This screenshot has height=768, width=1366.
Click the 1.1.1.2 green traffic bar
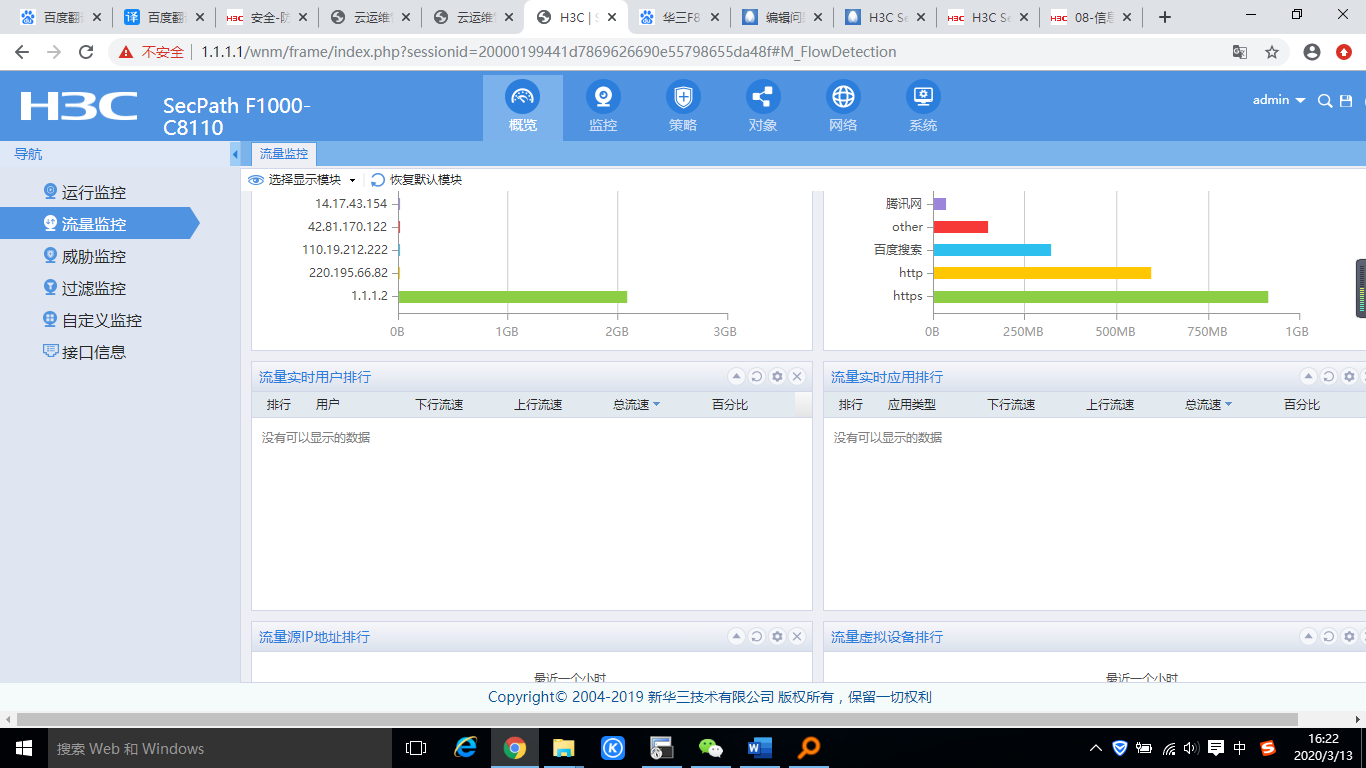point(513,296)
